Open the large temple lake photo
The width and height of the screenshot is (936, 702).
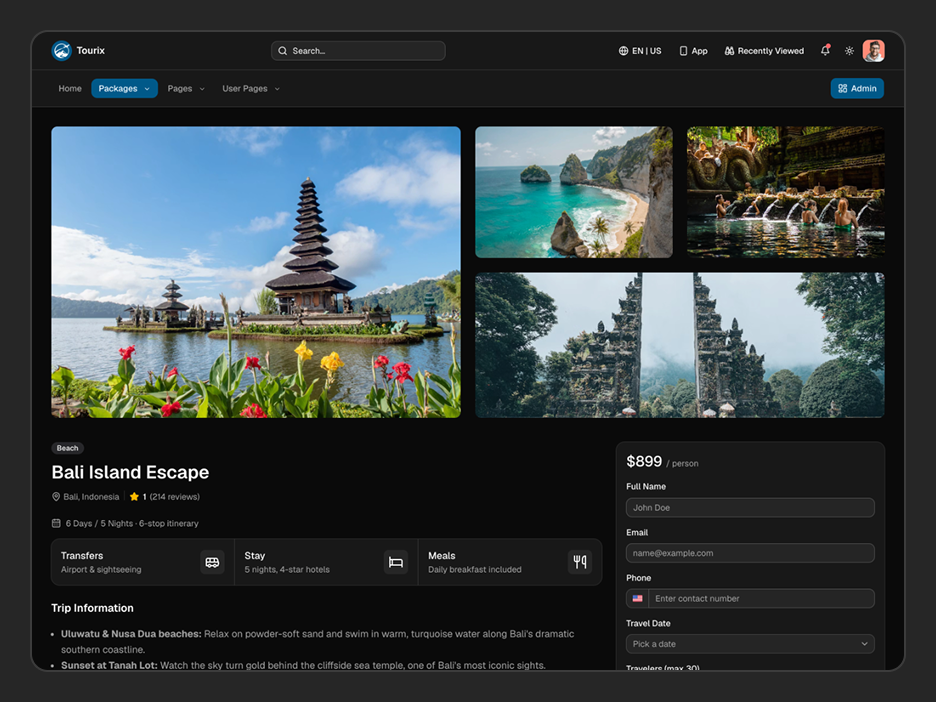256,272
